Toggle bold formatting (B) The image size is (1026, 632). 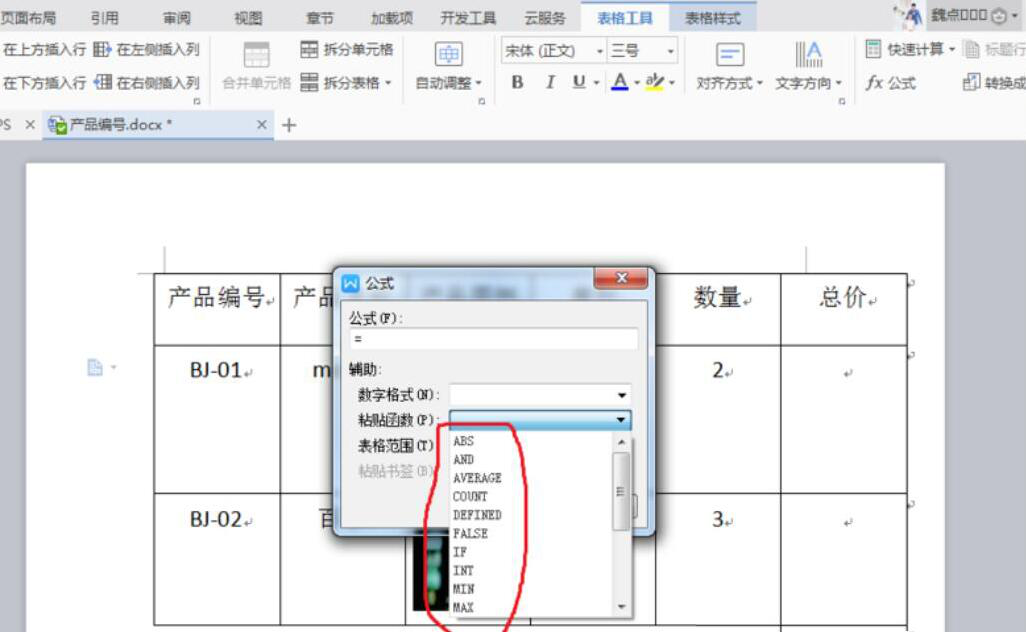[517, 82]
